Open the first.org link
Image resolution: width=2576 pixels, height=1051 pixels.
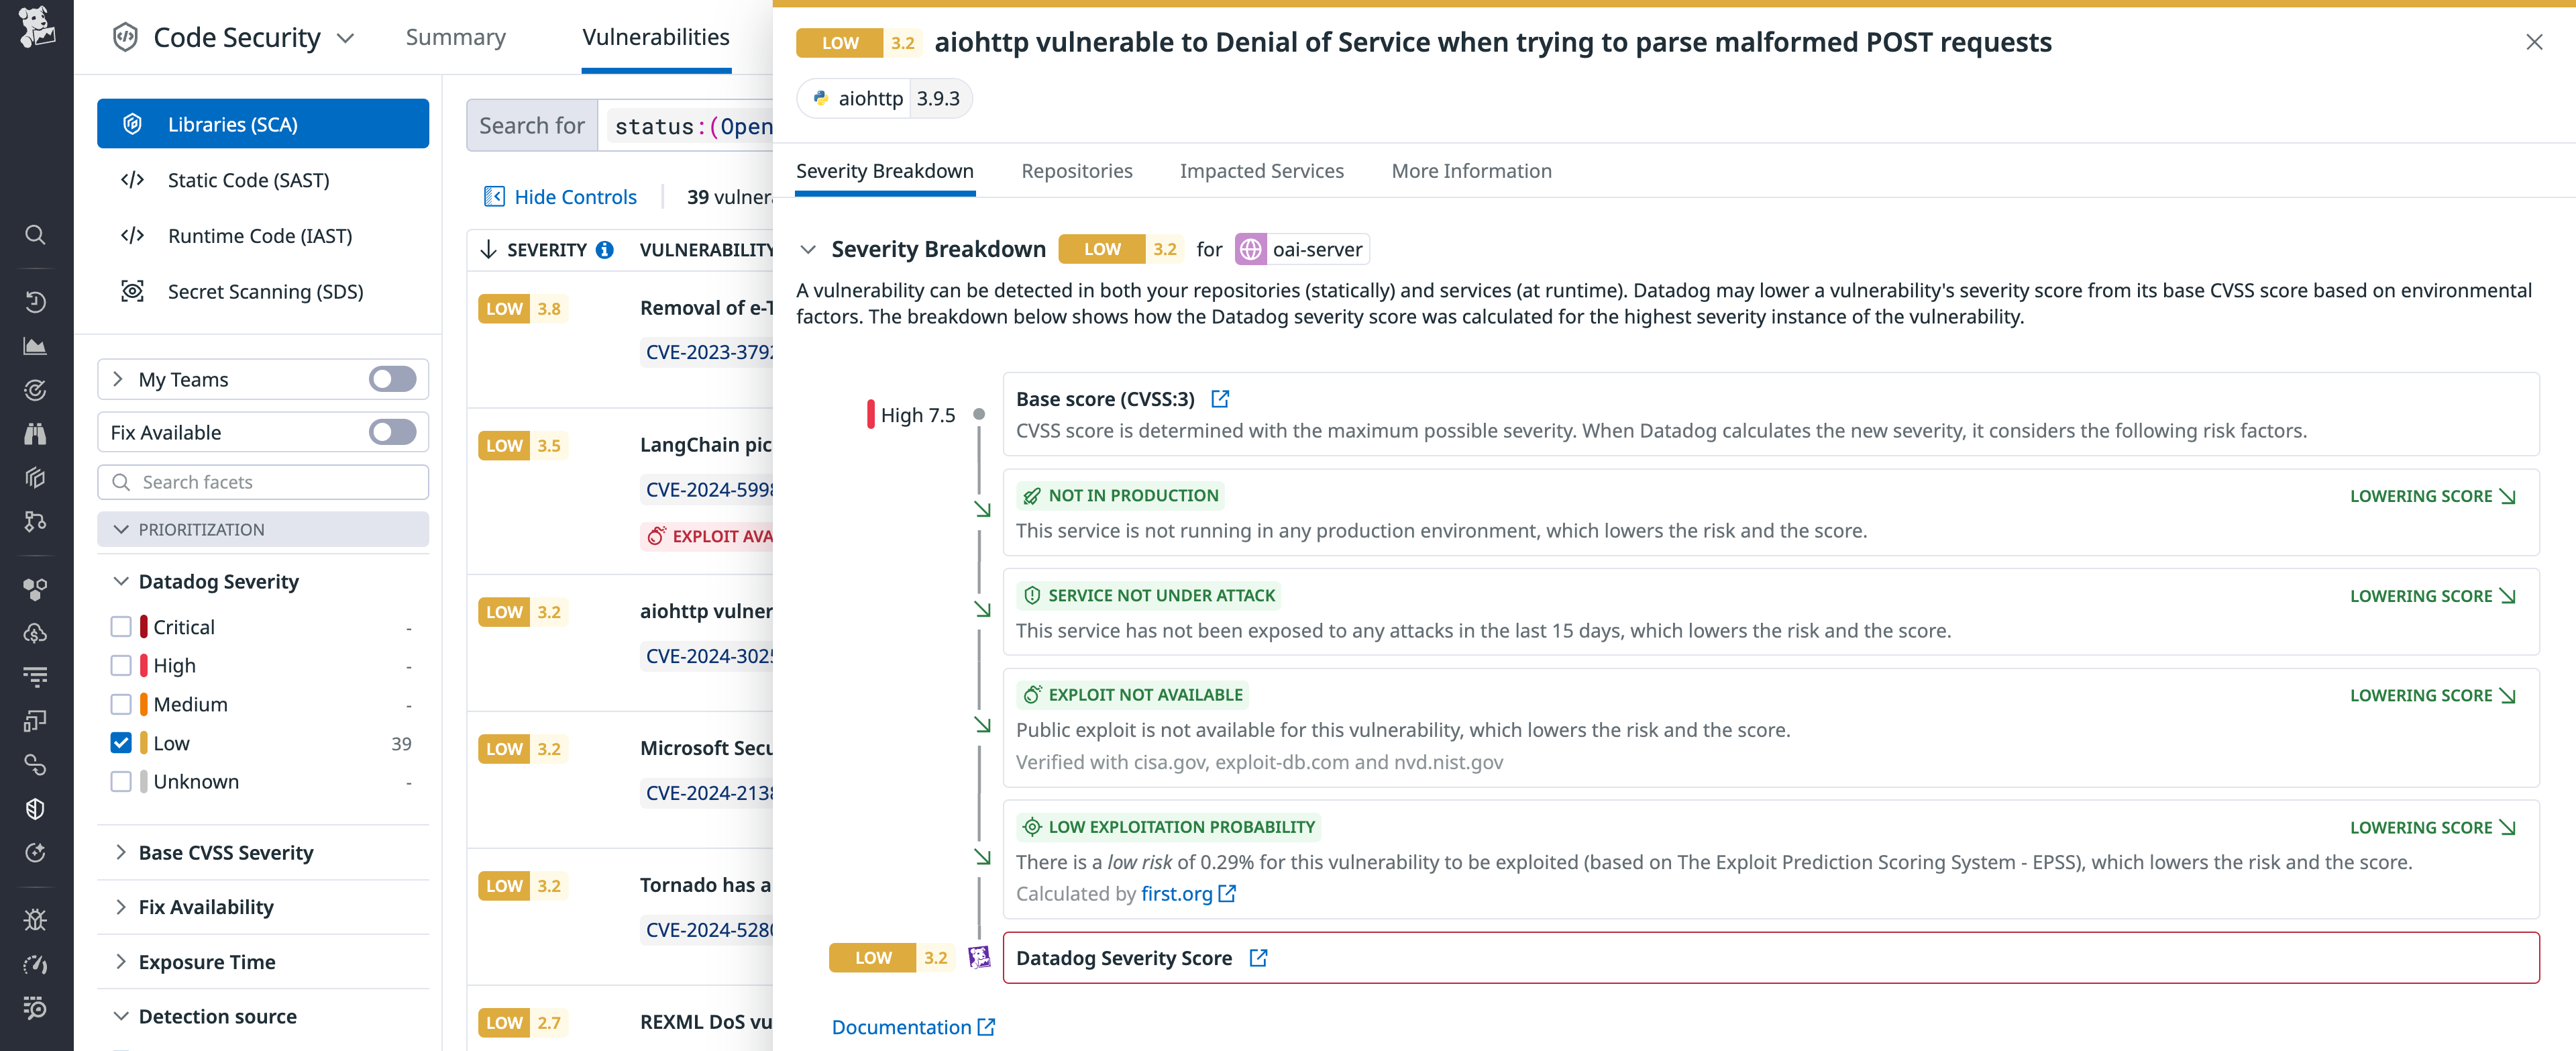click(1178, 893)
